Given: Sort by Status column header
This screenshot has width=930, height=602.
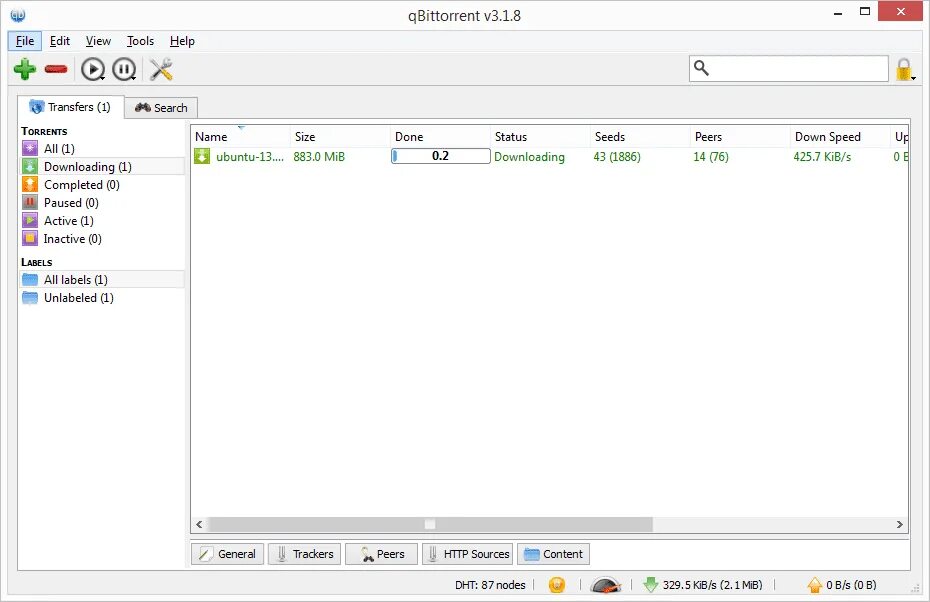Looking at the screenshot, I should 540,136.
